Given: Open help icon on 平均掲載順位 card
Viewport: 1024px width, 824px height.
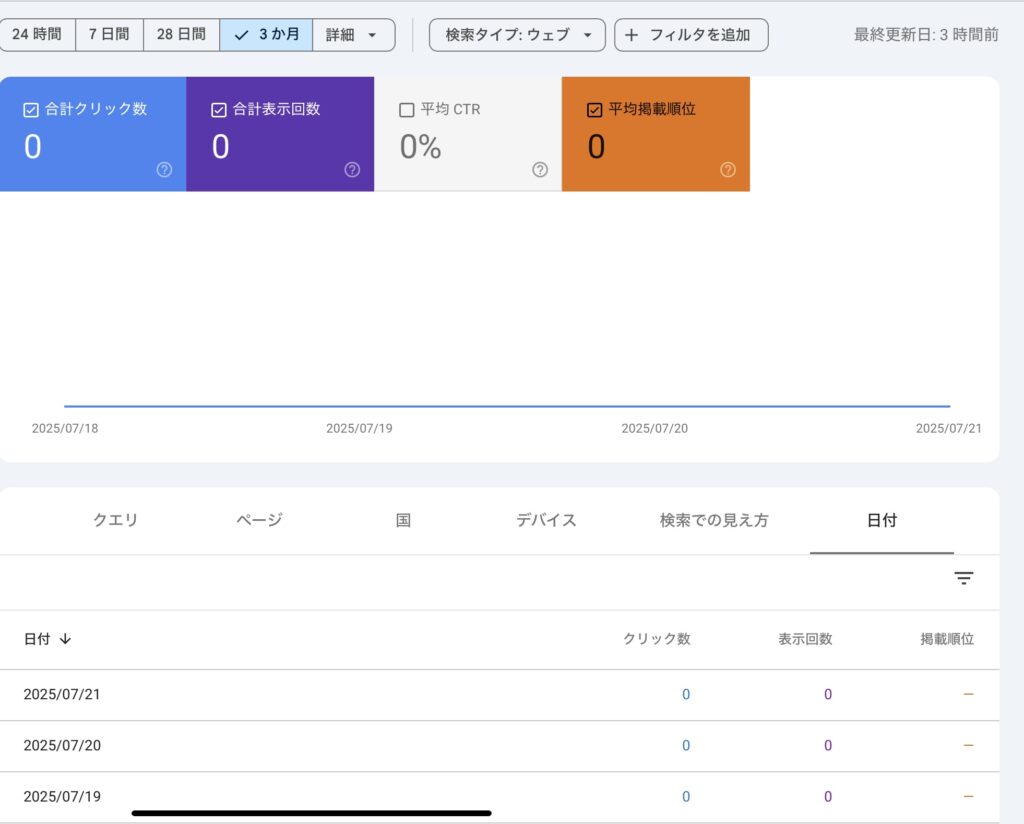Looking at the screenshot, I should [x=728, y=170].
